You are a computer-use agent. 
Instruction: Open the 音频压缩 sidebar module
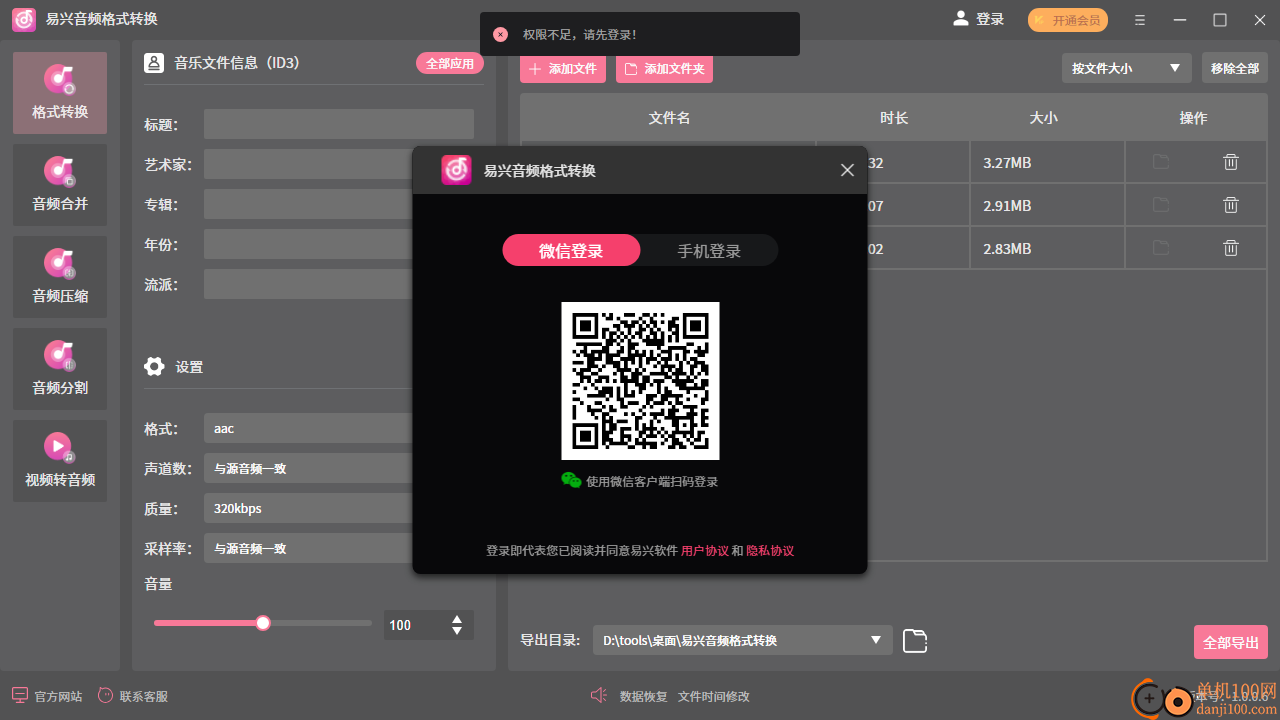60,277
